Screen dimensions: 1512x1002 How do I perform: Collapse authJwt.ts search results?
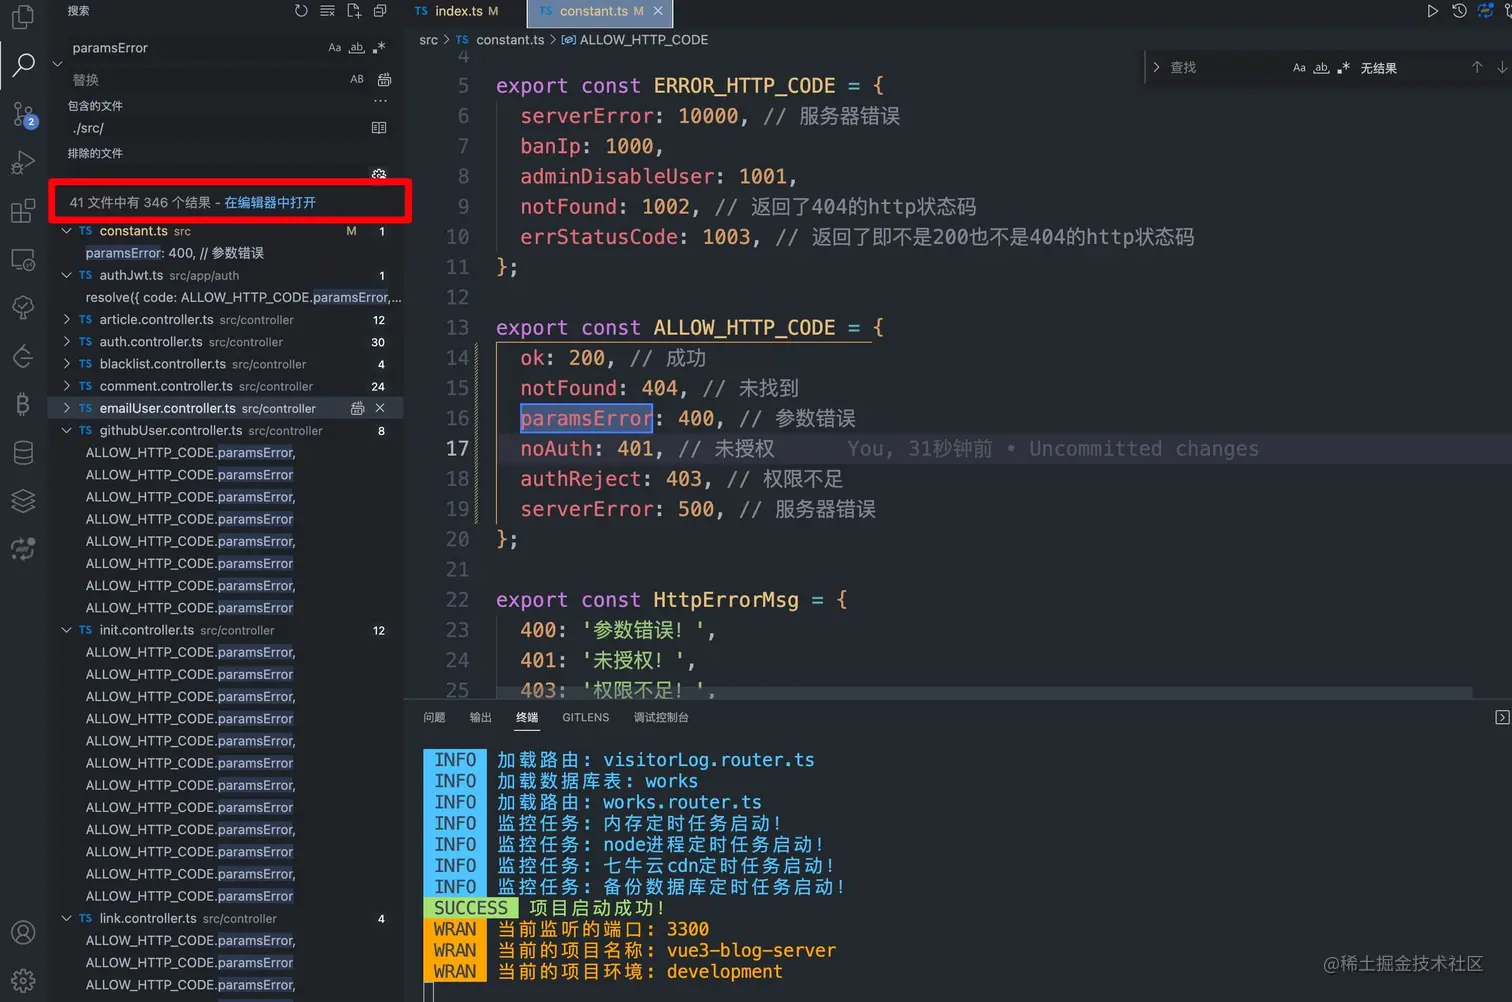[67, 275]
